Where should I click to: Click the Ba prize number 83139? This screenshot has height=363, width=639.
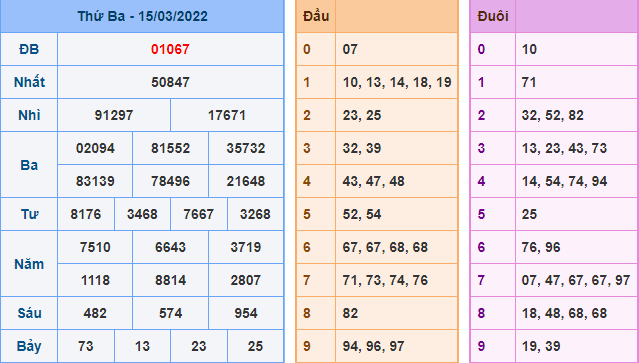click(95, 181)
